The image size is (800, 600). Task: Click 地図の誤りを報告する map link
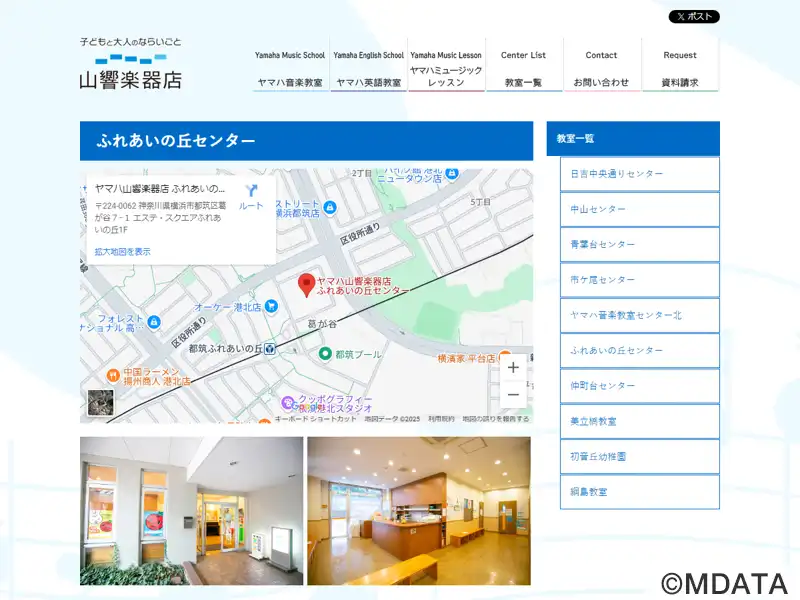point(495,419)
